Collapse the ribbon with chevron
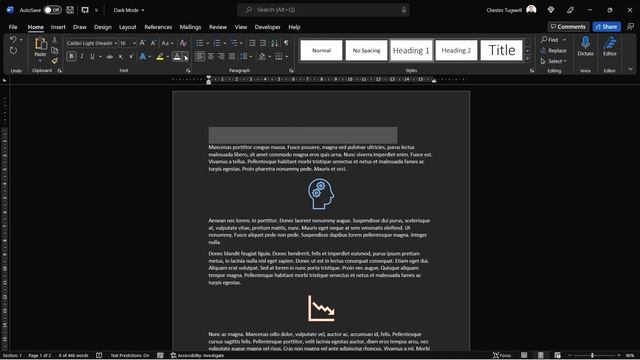The width and height of the screenshot is (640, 360). (630, 69)
